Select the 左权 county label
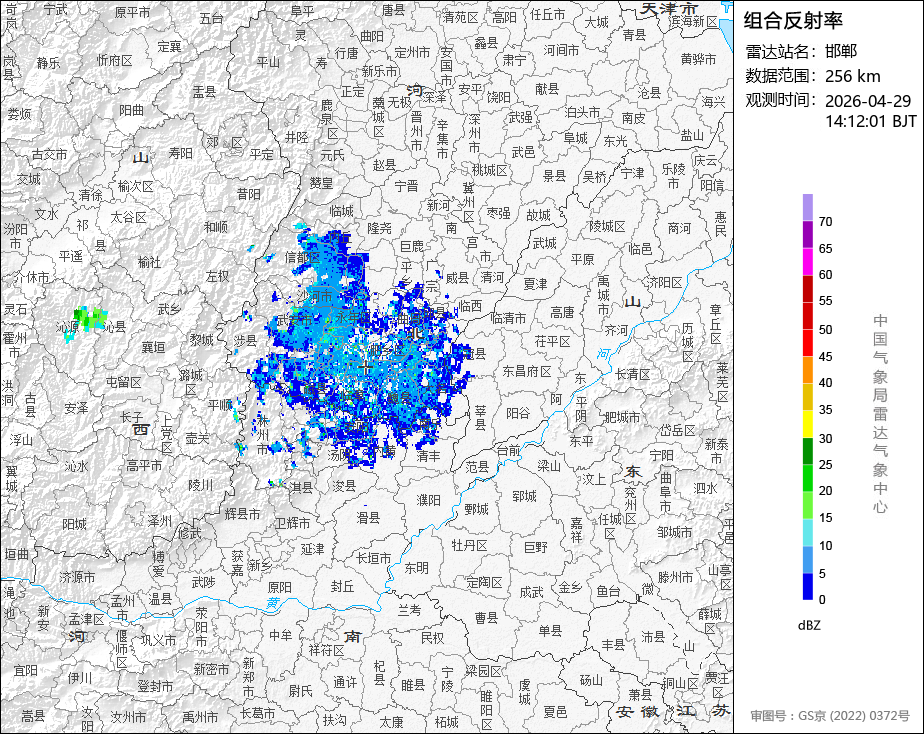 click(x=217, y=276)
